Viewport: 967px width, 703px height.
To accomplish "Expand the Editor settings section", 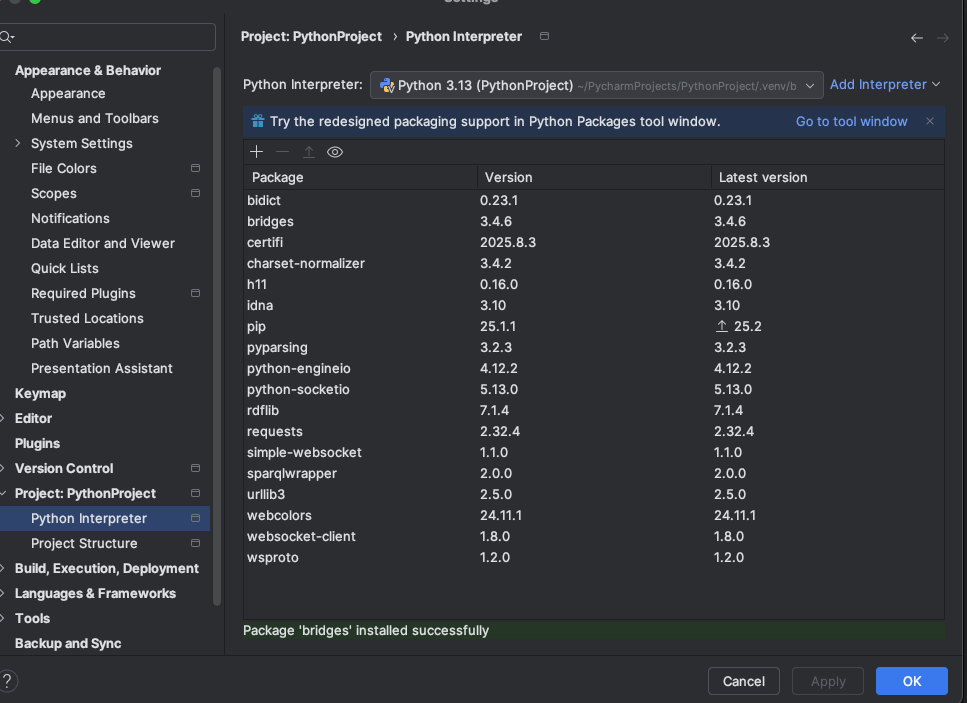I will click(x=2, y=418).
